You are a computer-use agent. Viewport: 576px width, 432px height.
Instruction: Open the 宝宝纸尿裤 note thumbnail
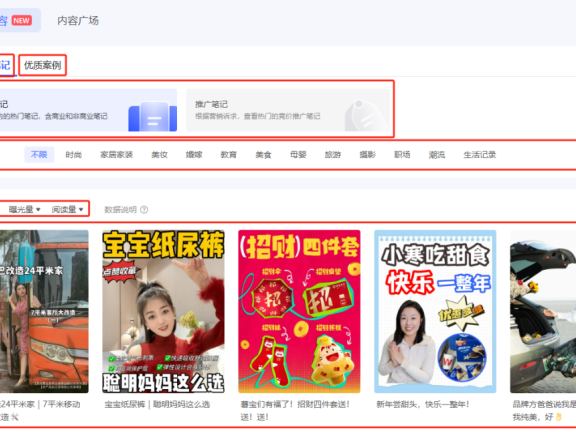tap(163, 312)
